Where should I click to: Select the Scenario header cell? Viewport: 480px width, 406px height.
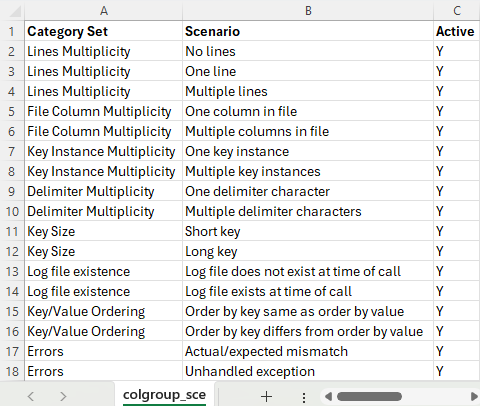point(308,31)
